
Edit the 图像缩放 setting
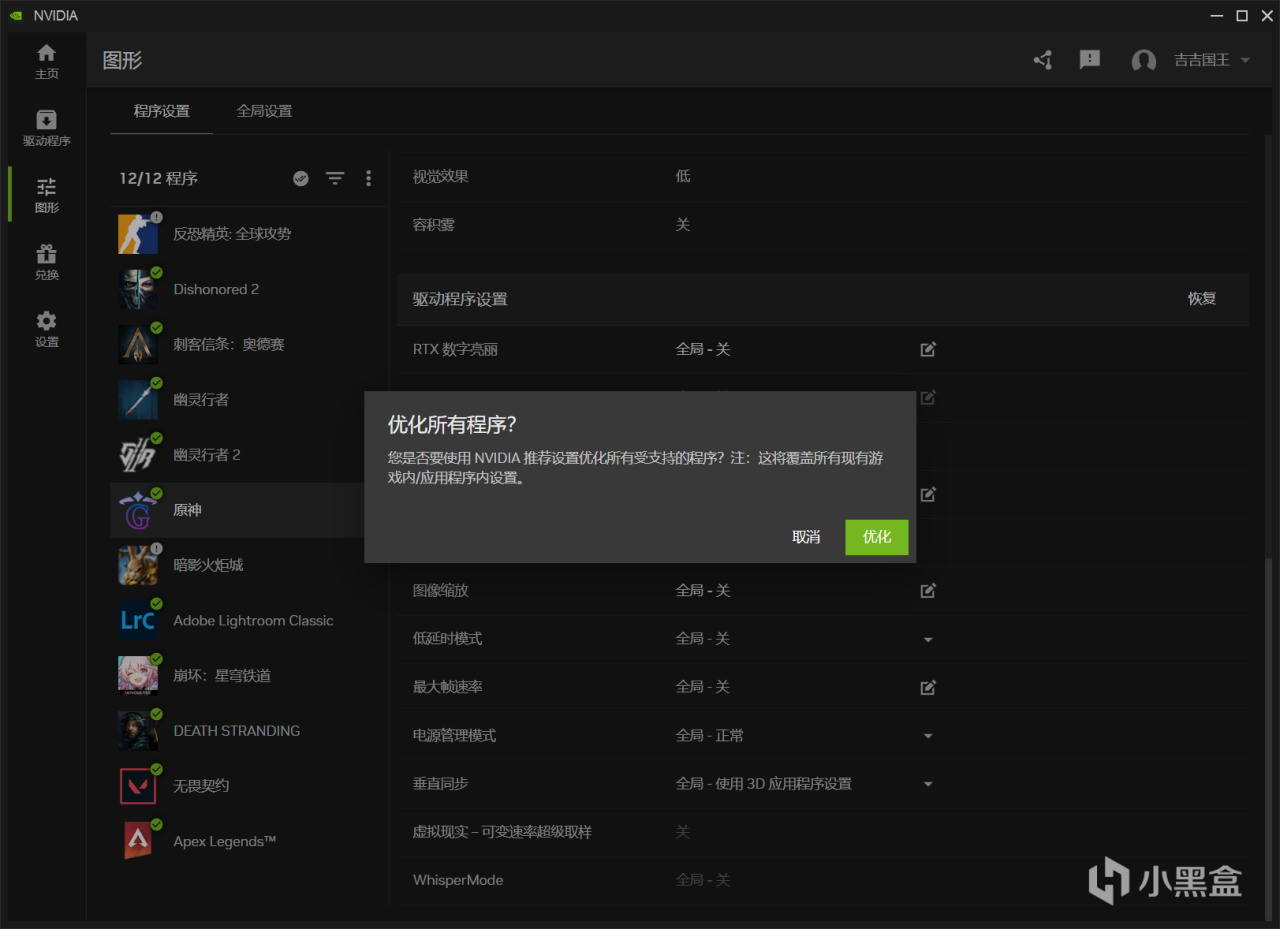[x=928, y=590]
